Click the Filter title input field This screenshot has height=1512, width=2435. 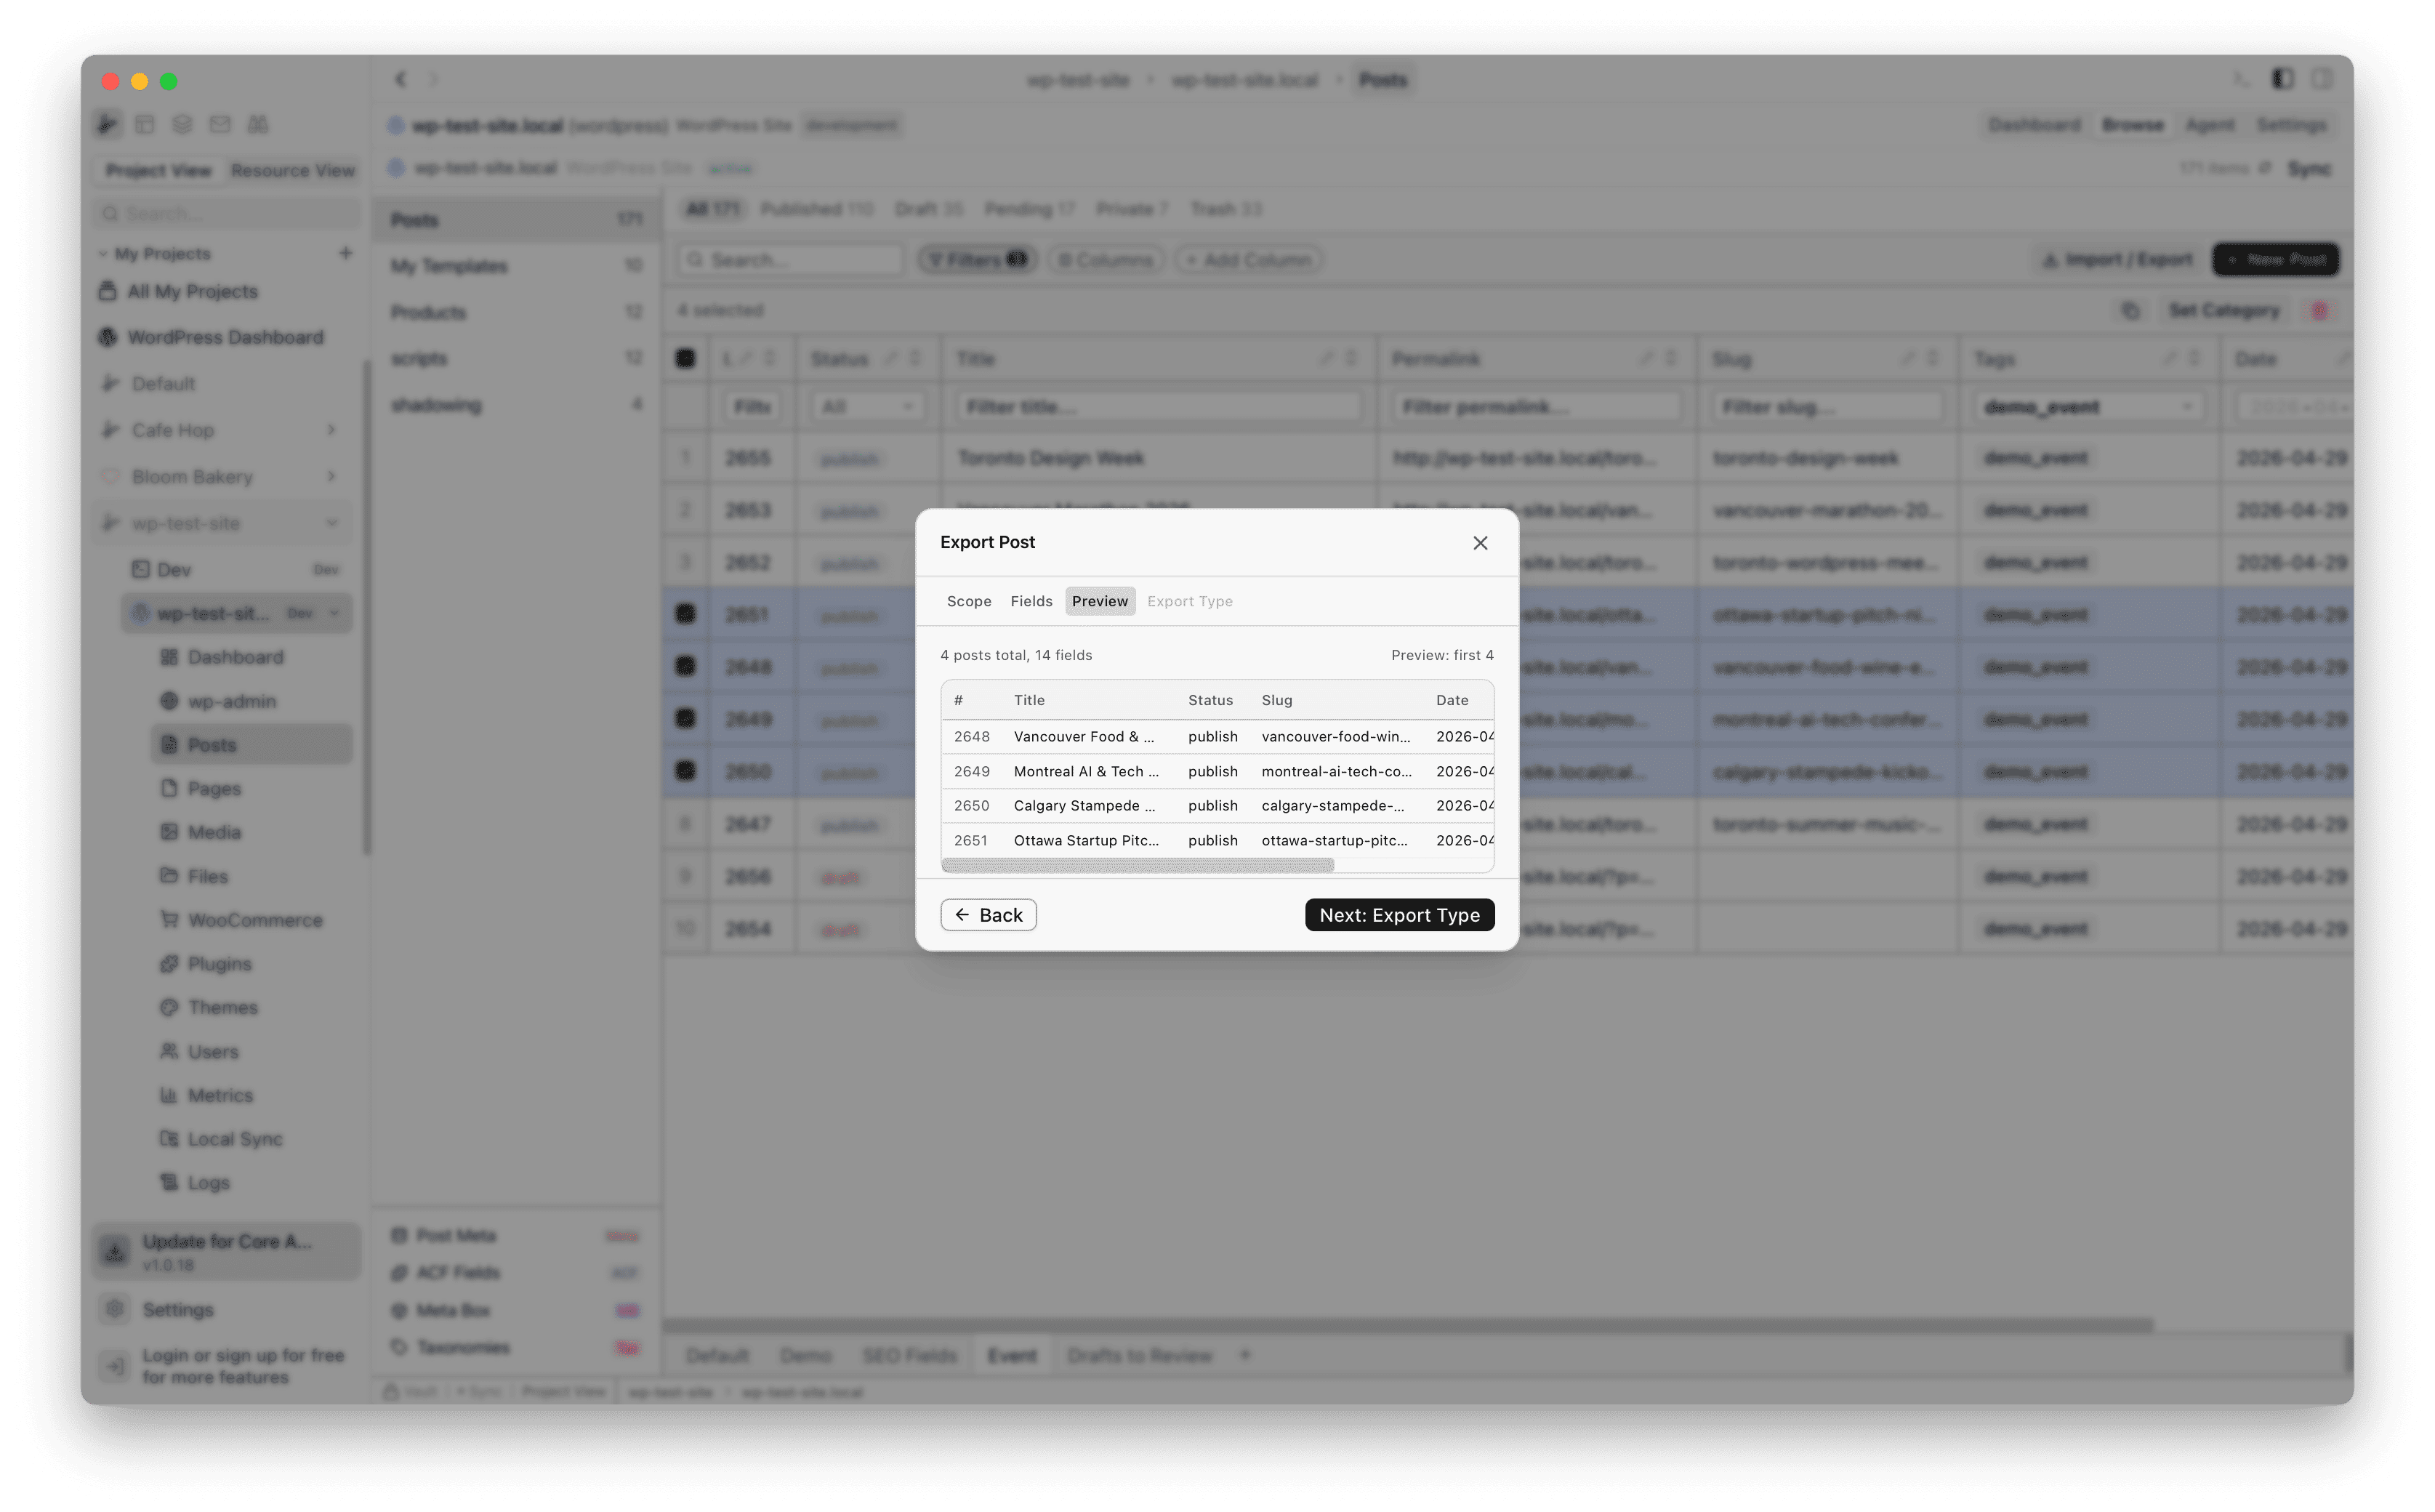tap(1159, 407)
